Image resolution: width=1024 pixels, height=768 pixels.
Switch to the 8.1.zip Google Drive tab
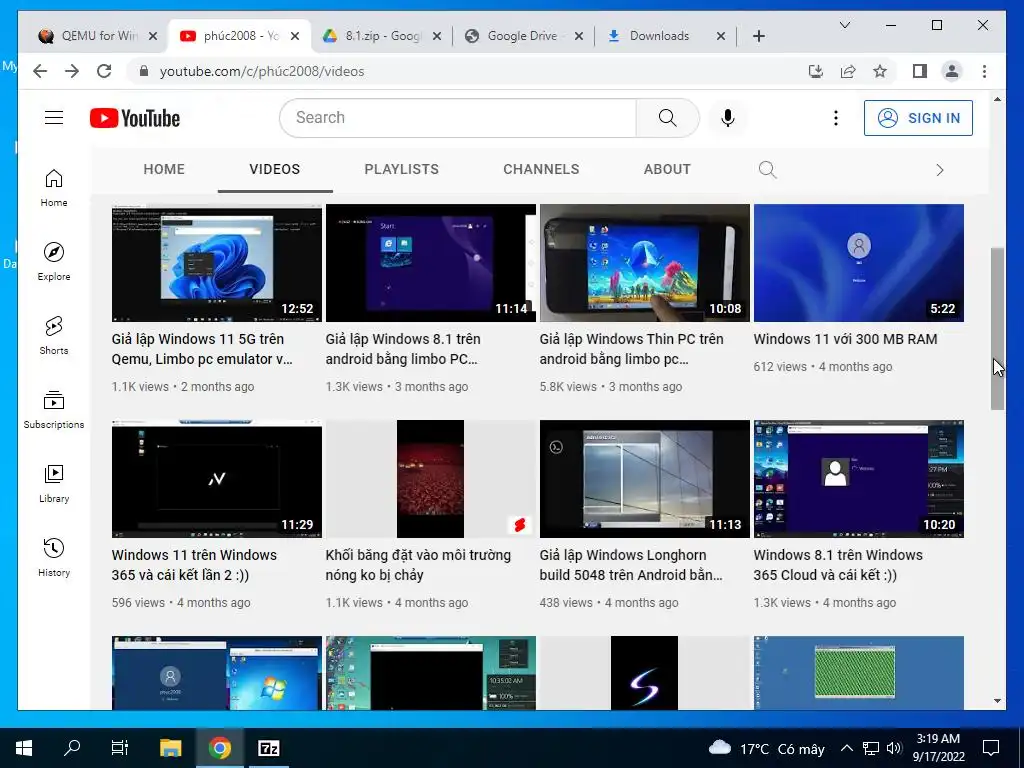tap(382, 36)
